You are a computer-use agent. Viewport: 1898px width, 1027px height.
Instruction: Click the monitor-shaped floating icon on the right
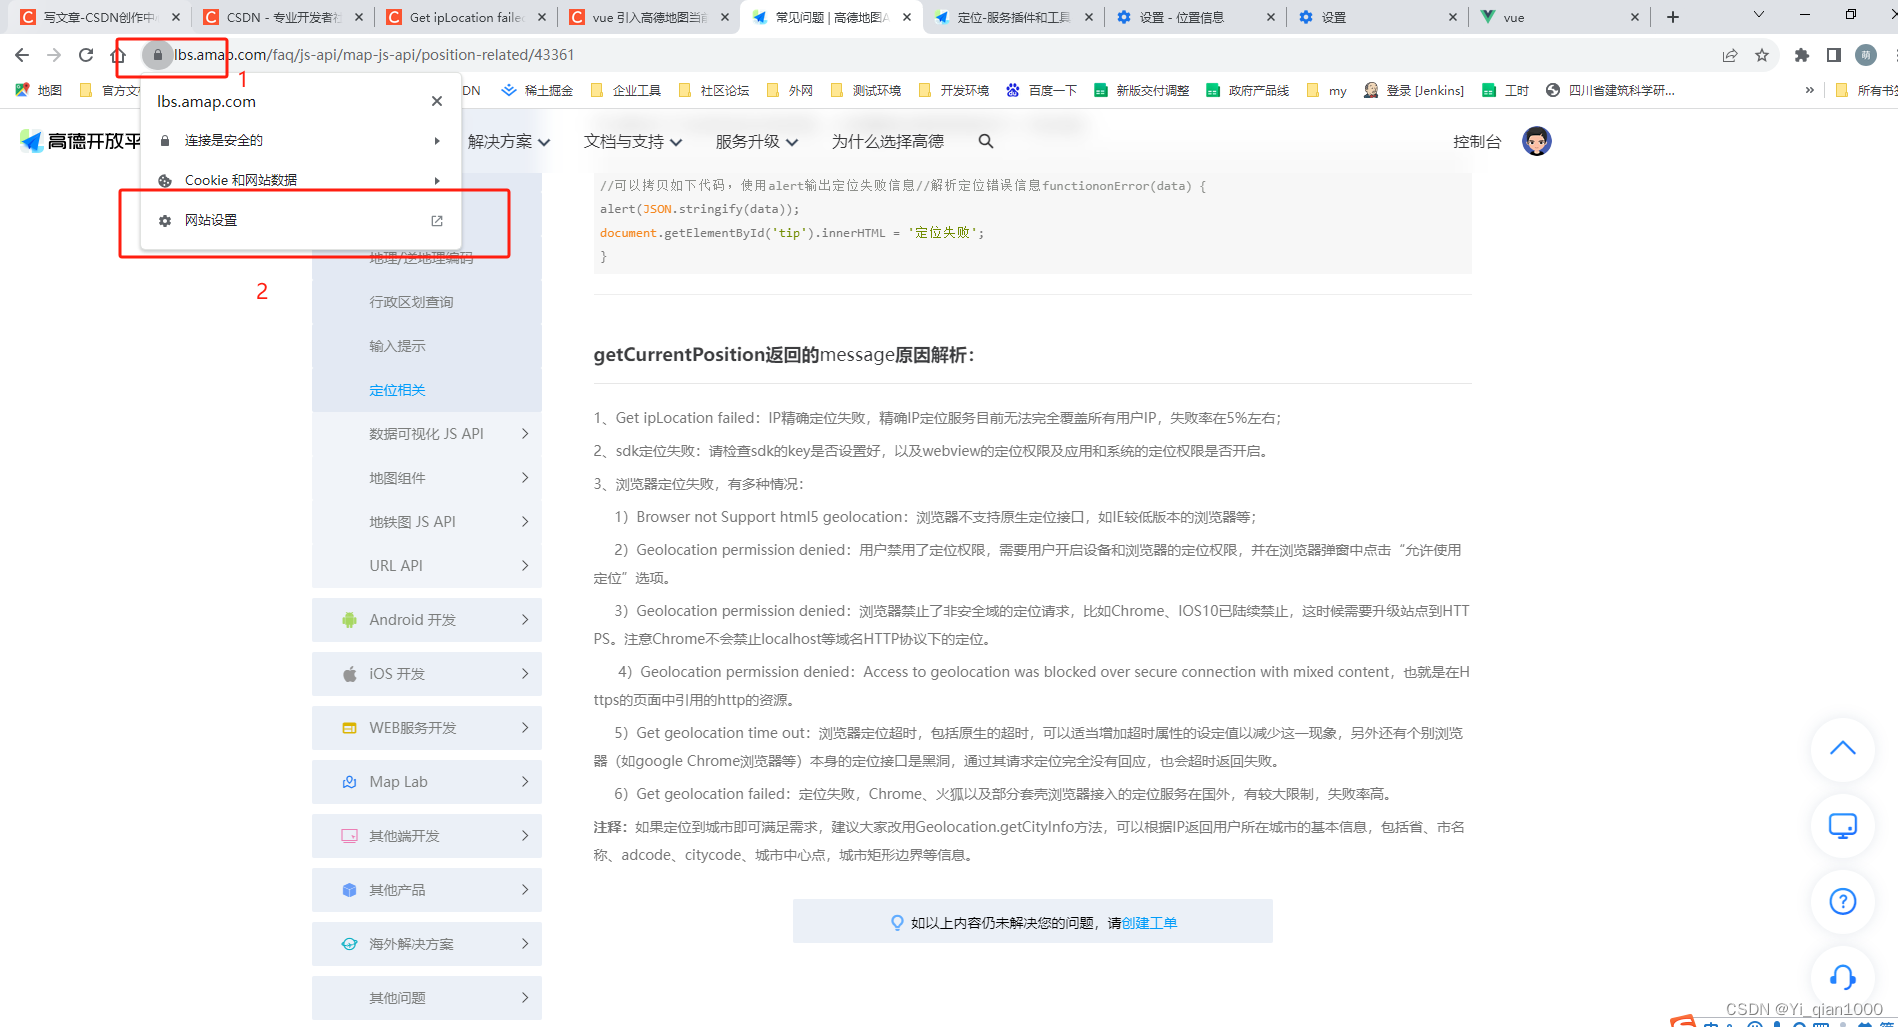coord(1842,826)
